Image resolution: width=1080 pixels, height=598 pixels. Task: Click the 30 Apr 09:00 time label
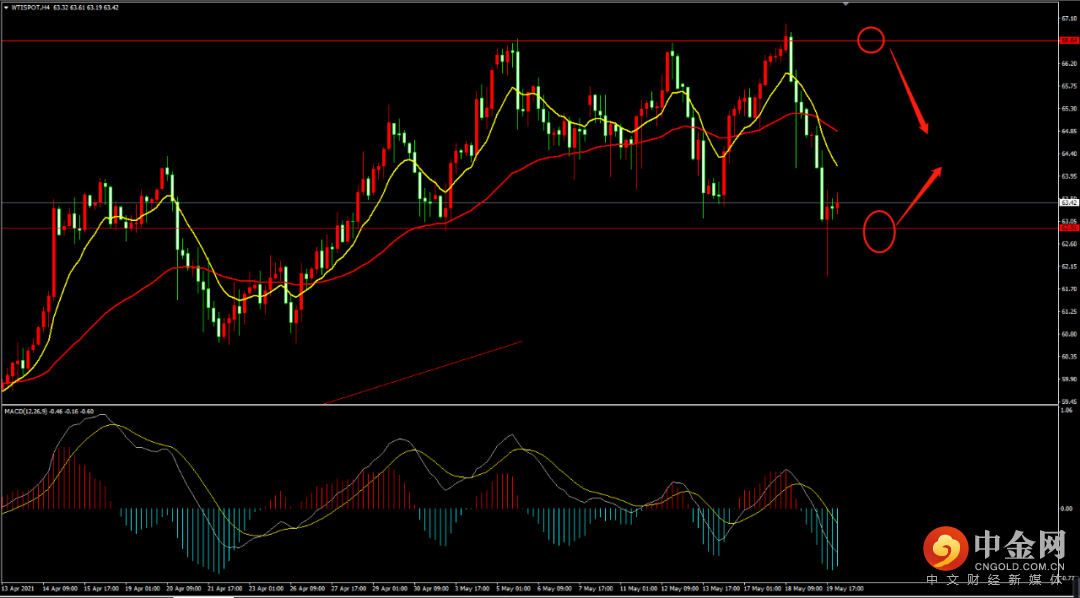(431, 589)
